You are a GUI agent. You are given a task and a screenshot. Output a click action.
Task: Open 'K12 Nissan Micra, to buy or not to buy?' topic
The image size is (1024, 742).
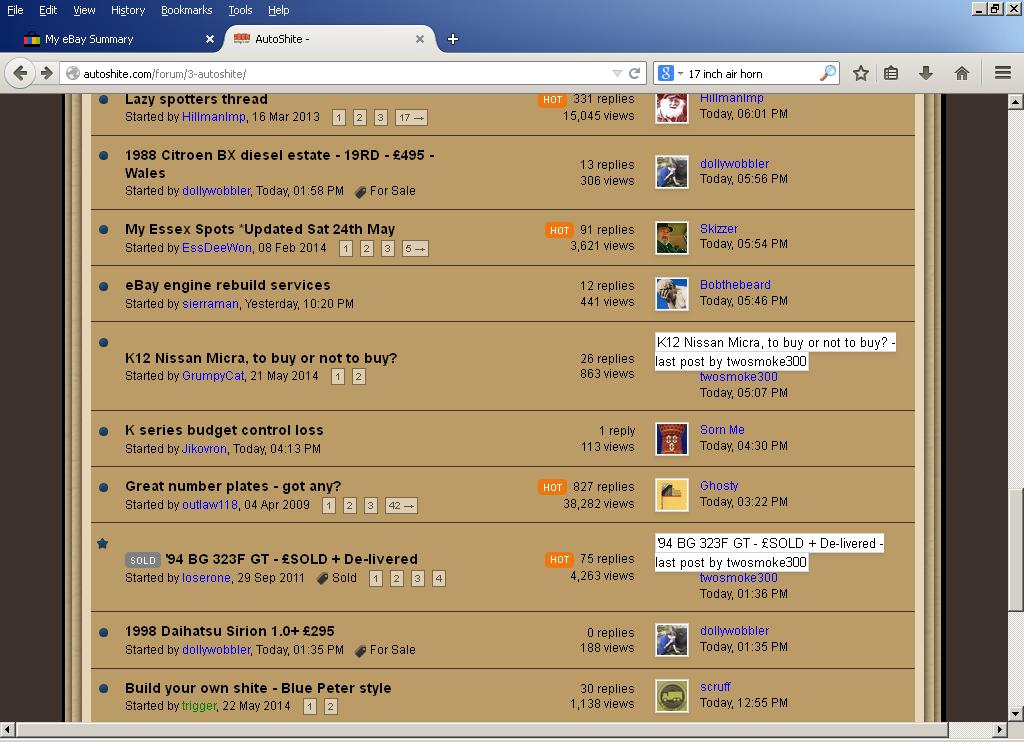(261, 358)
